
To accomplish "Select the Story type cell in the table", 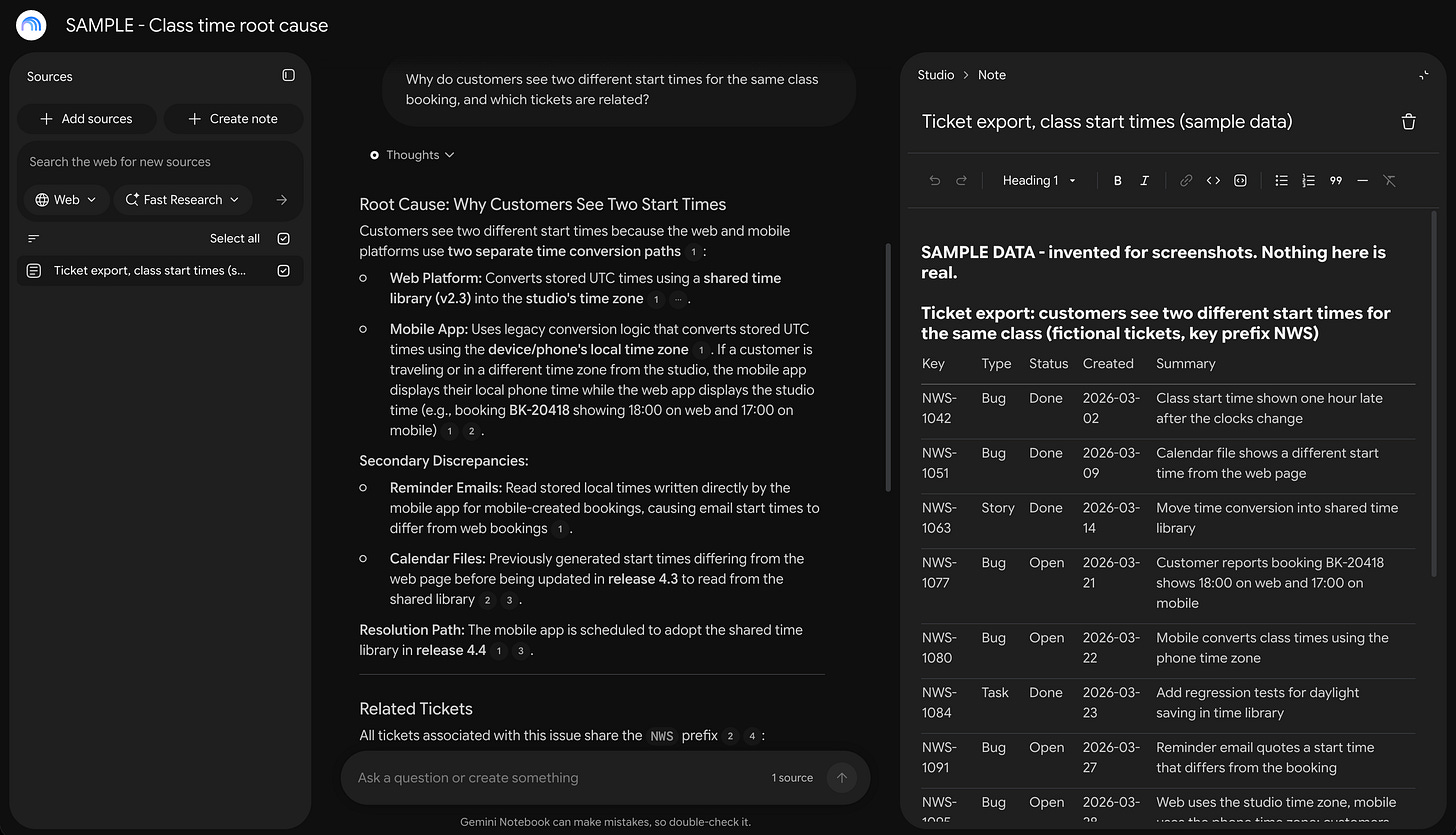I will pyautogui.click(x=997, y=508).
